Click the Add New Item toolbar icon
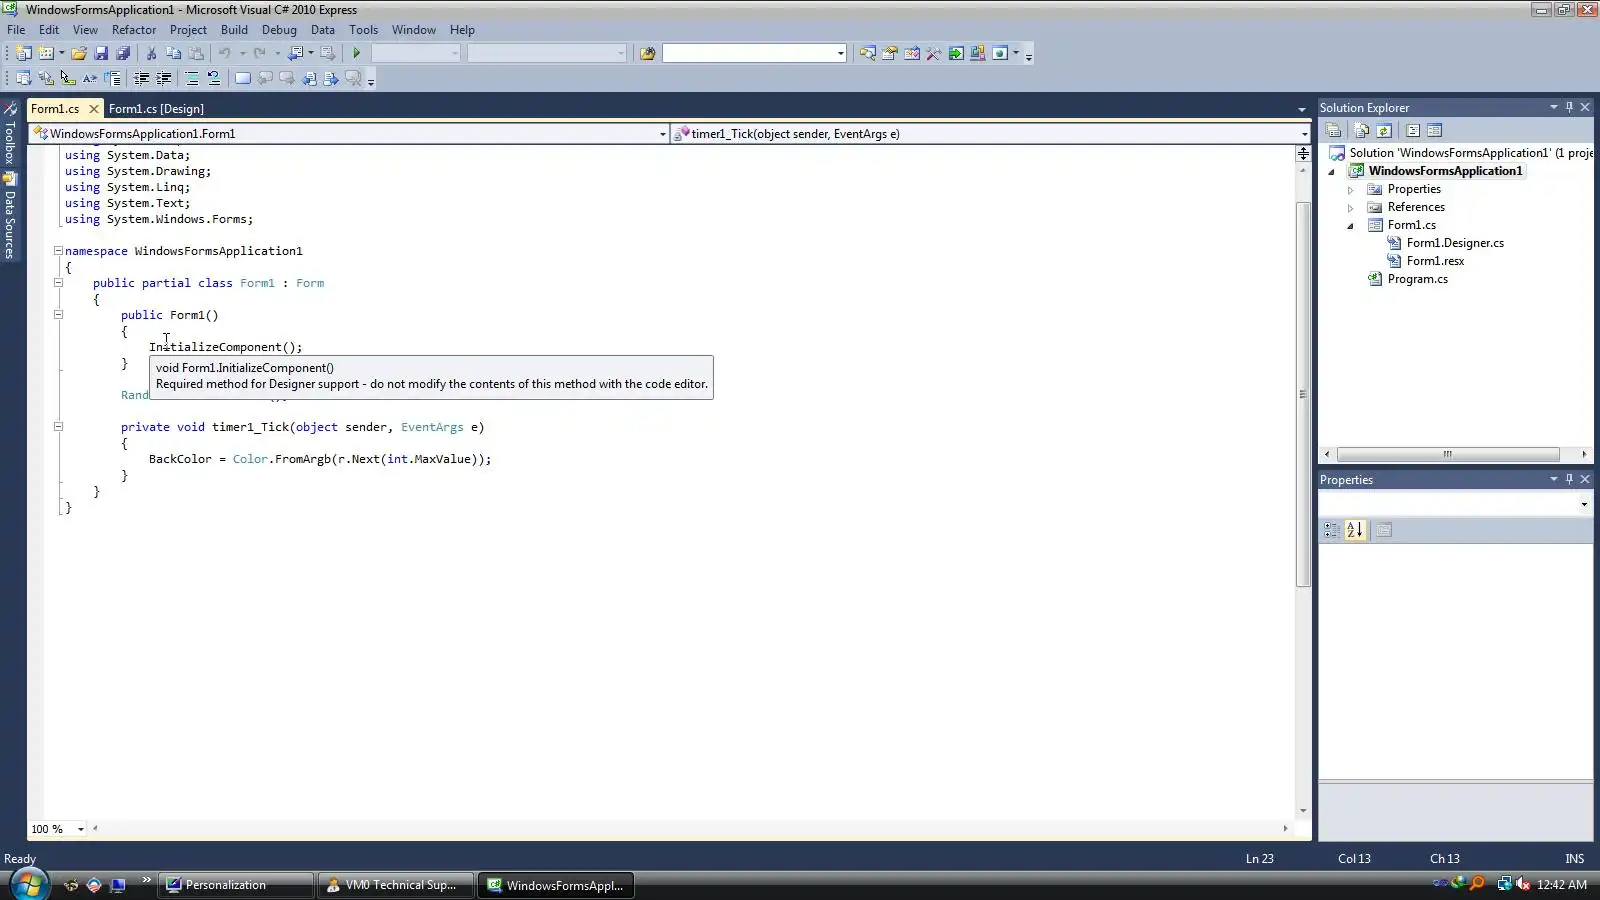1600x900 pixels. tap(46, 53)
